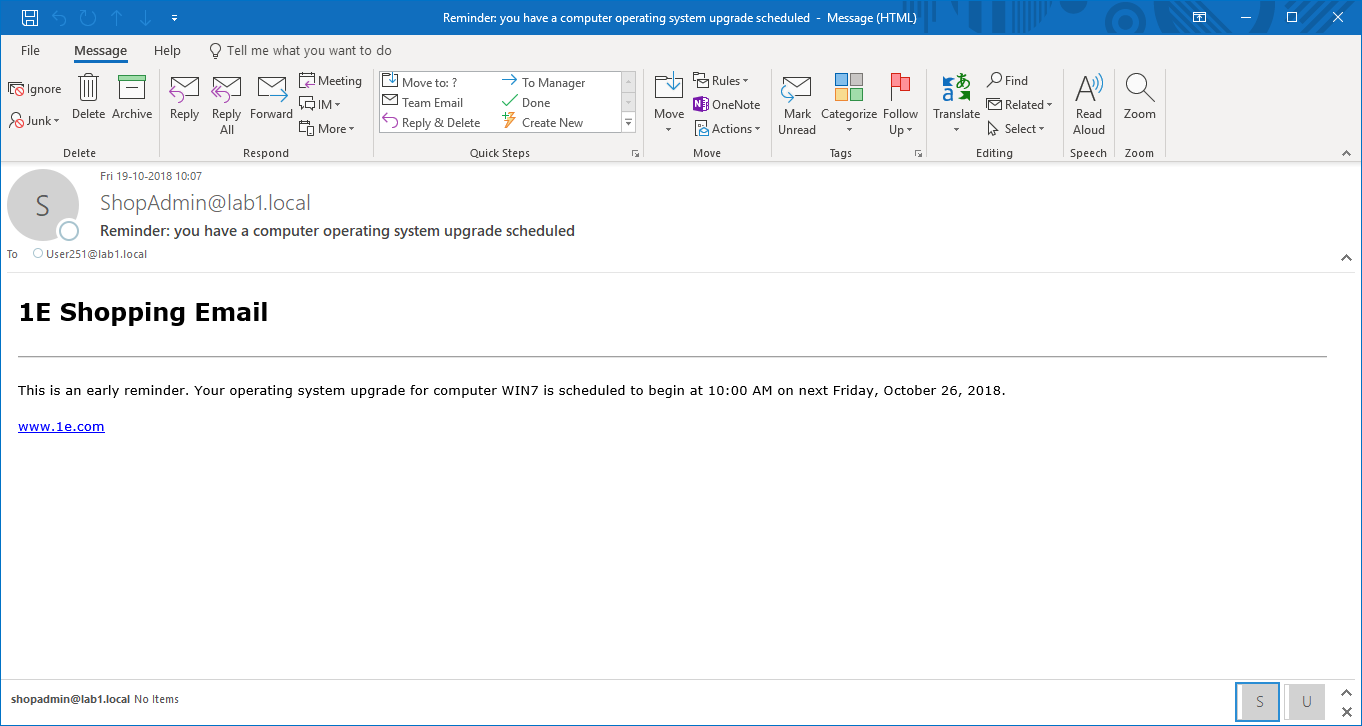
Task: Switch to the Help tab
Action: [x=167, y=51]
